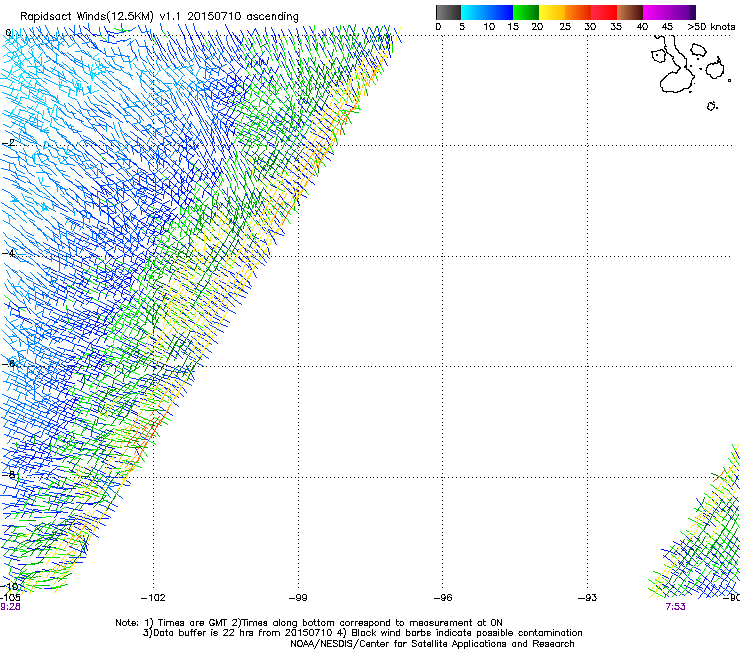Screen dimensions: 740x650
Task: Click the cyan-blue 5-15 knots legend band
Action: [x=487, y=12]
